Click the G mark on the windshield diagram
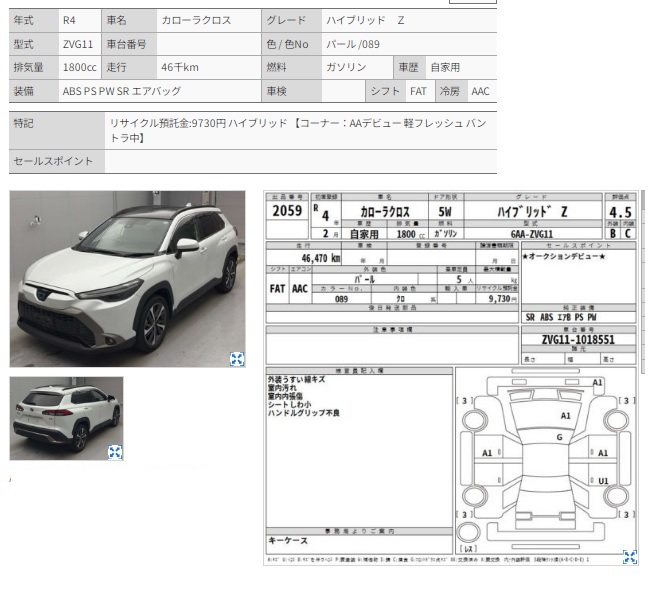Viewport: 649px width, 600px height. [560, 437]
